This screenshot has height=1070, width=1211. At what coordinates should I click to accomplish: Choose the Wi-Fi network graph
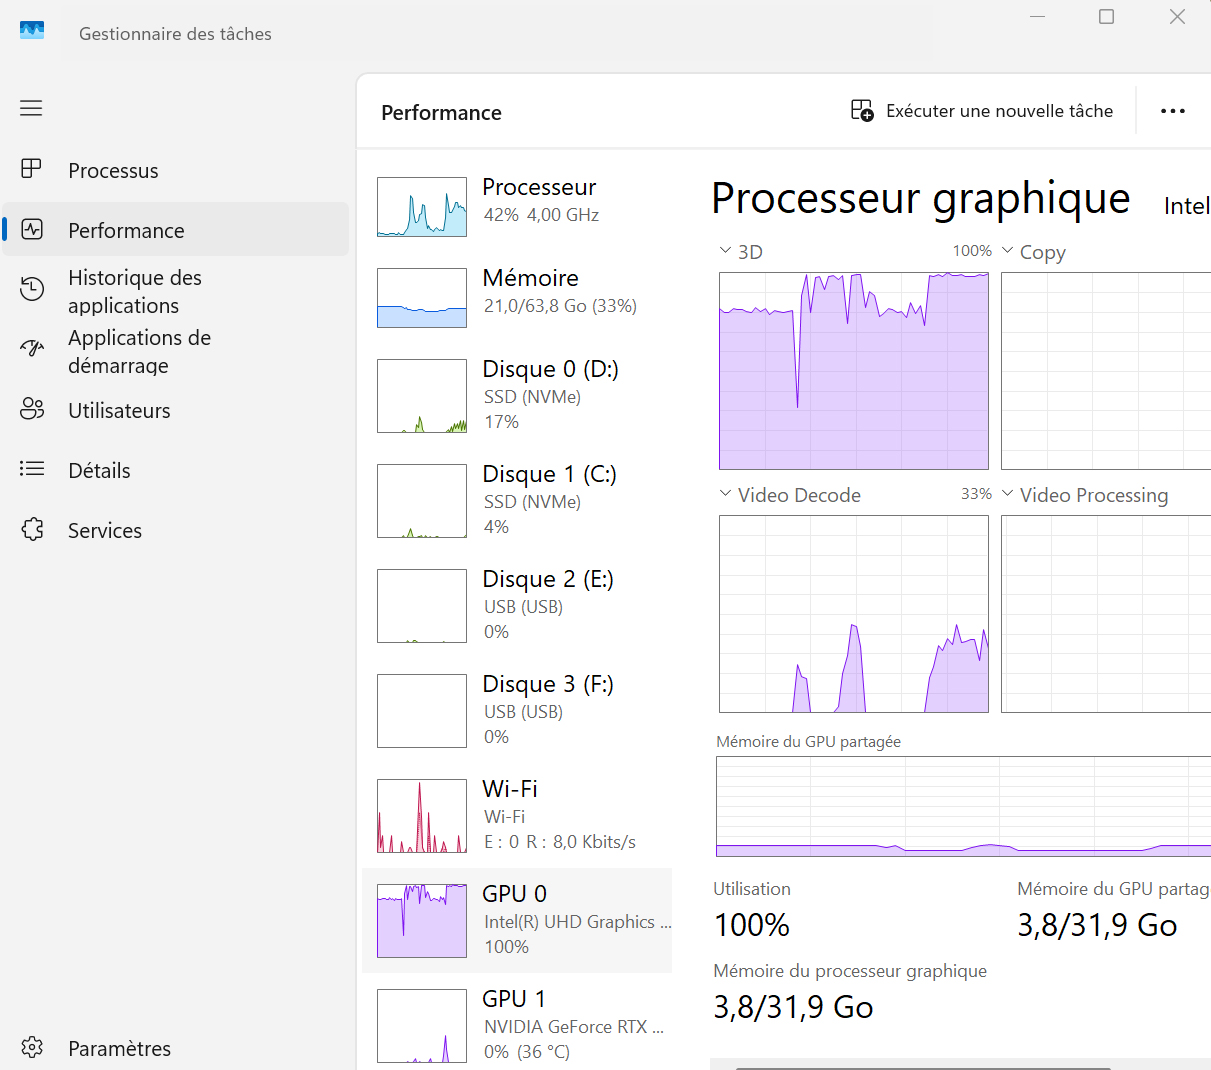(422, 815)
